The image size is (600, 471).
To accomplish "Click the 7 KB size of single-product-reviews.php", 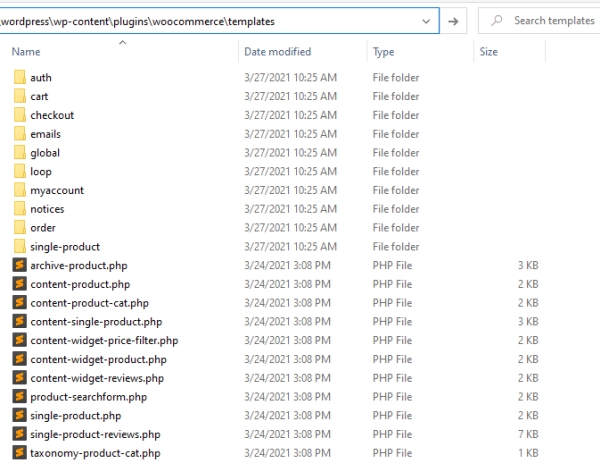I will pyautogui.click(x=528, y=434).
